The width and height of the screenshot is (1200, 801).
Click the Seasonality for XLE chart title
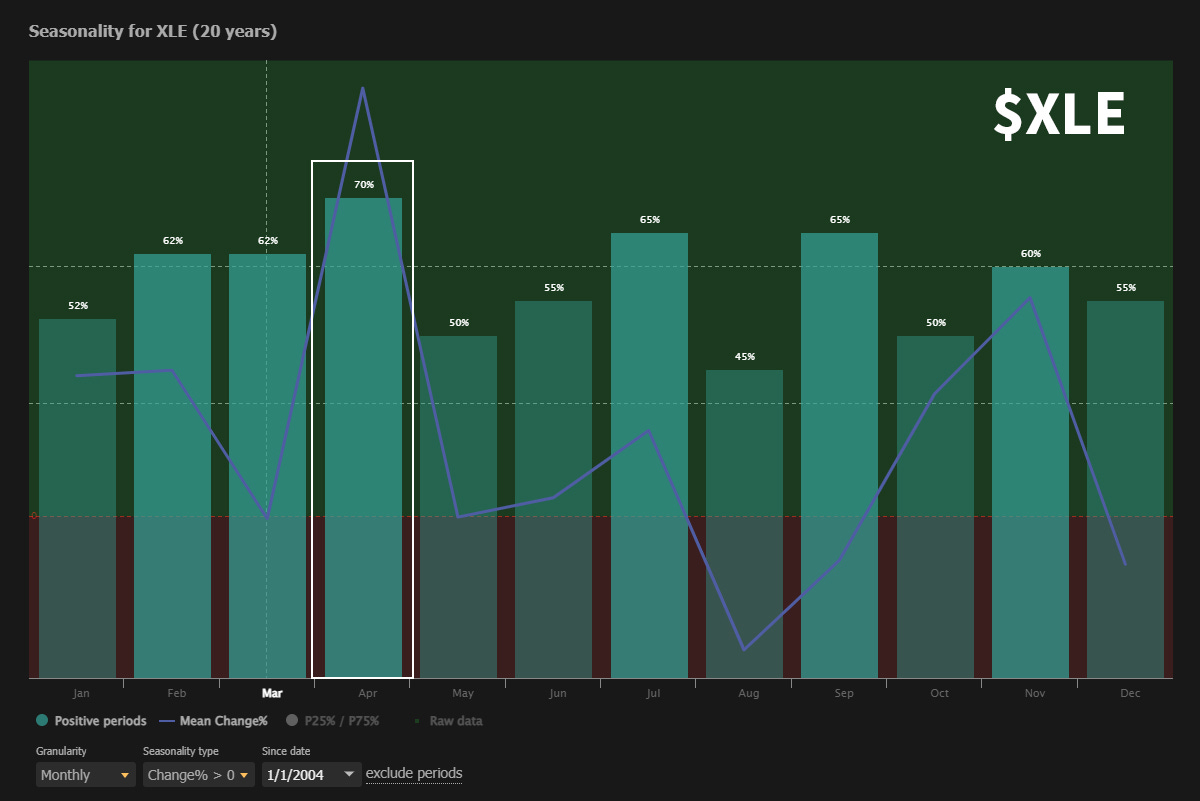click(x=153, y=31)
